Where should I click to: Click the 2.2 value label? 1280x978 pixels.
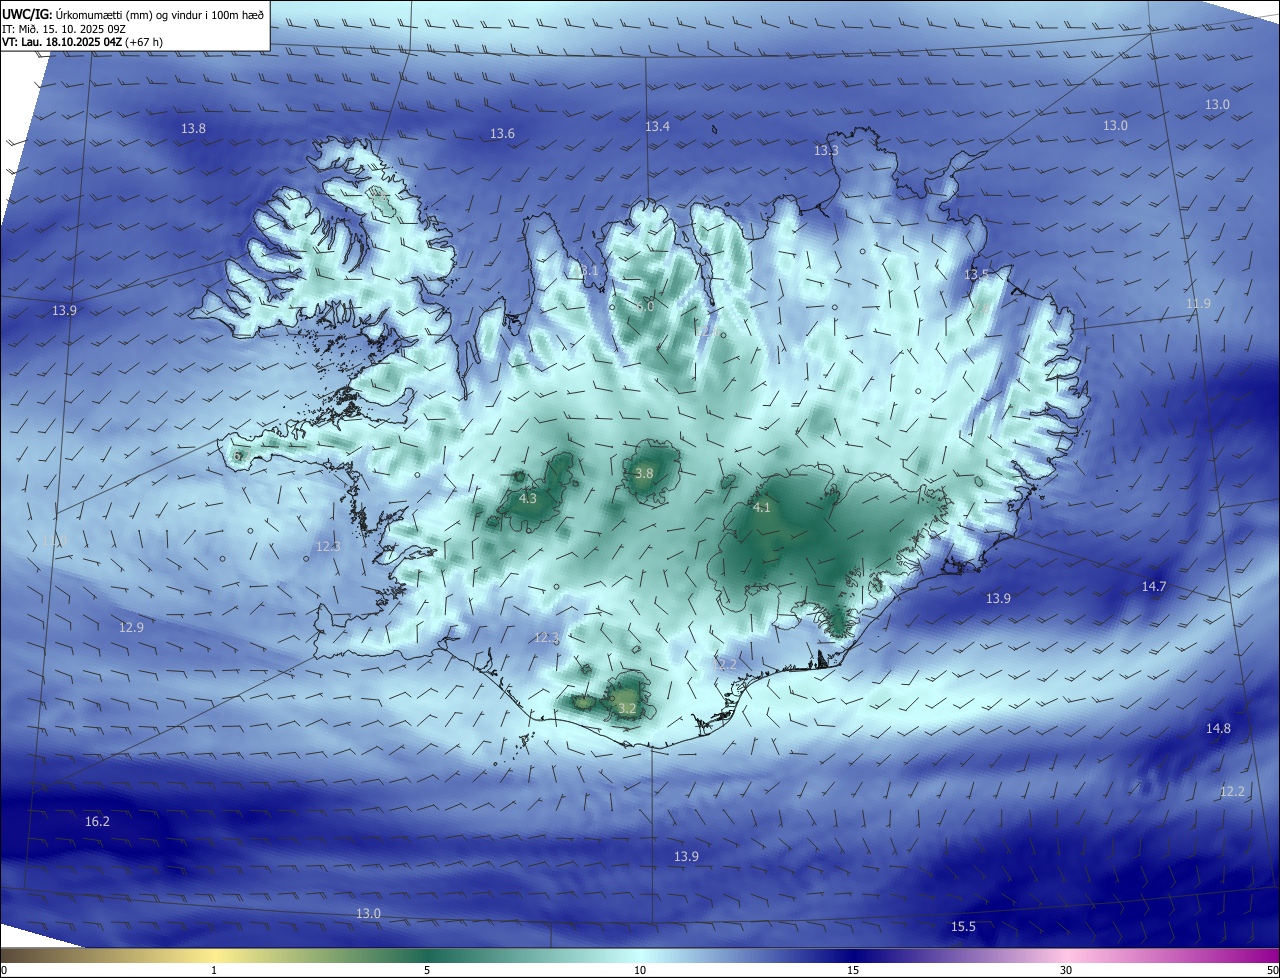728,664
